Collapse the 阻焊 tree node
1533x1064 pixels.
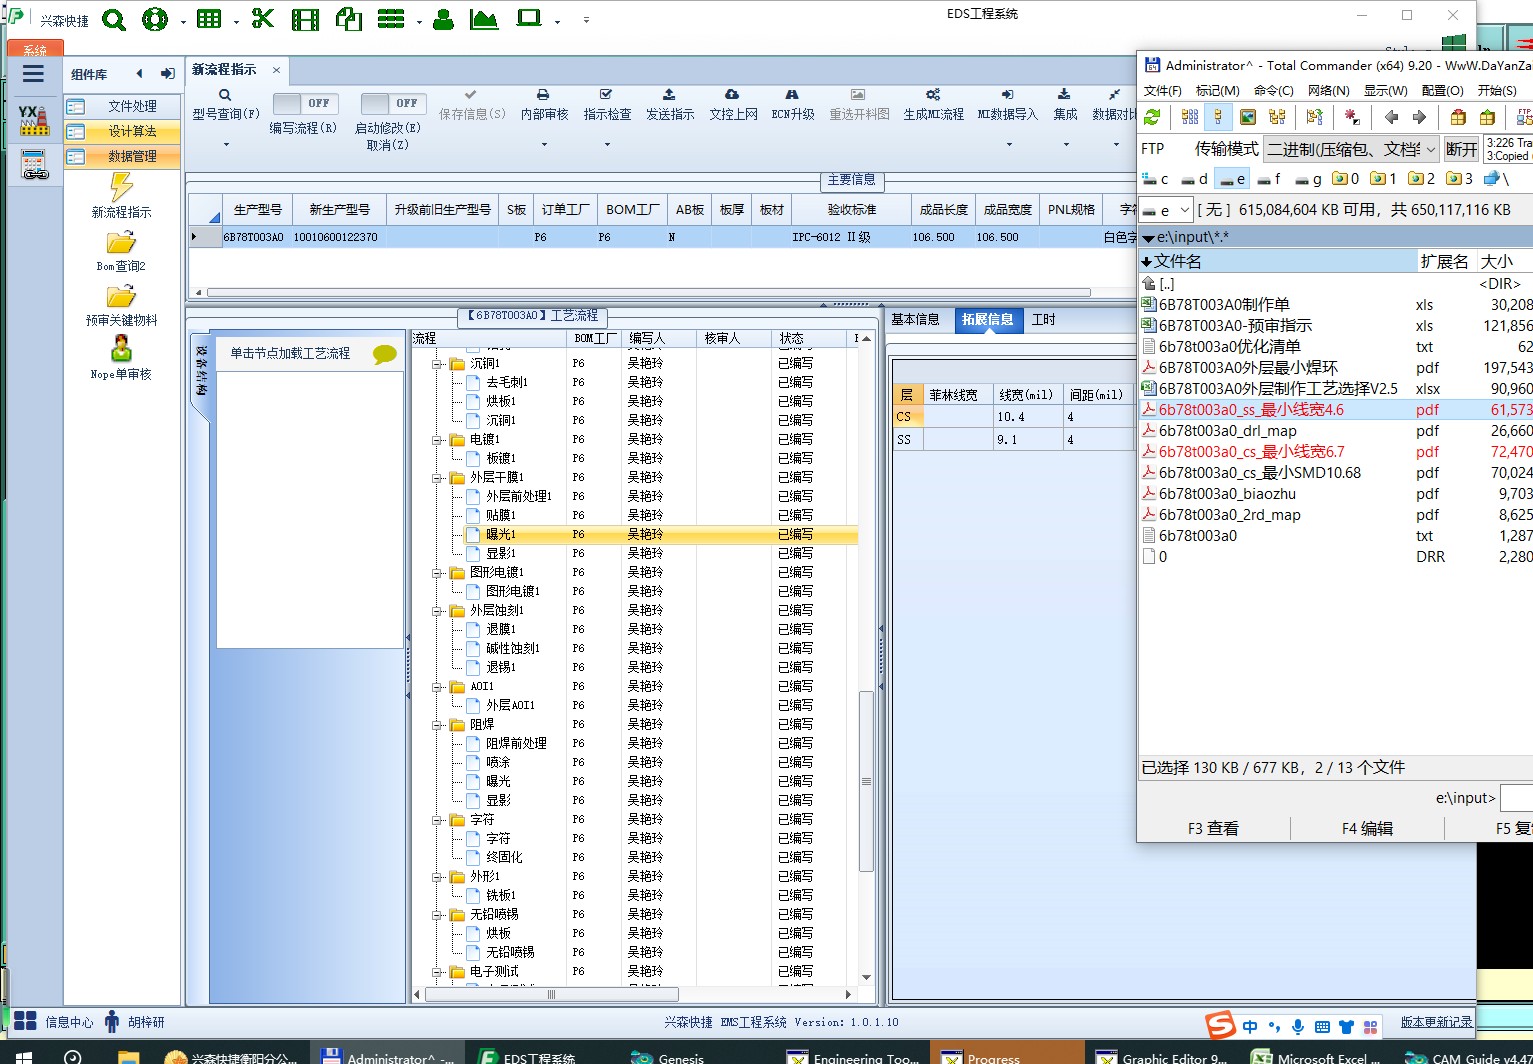tap(437, 725)
